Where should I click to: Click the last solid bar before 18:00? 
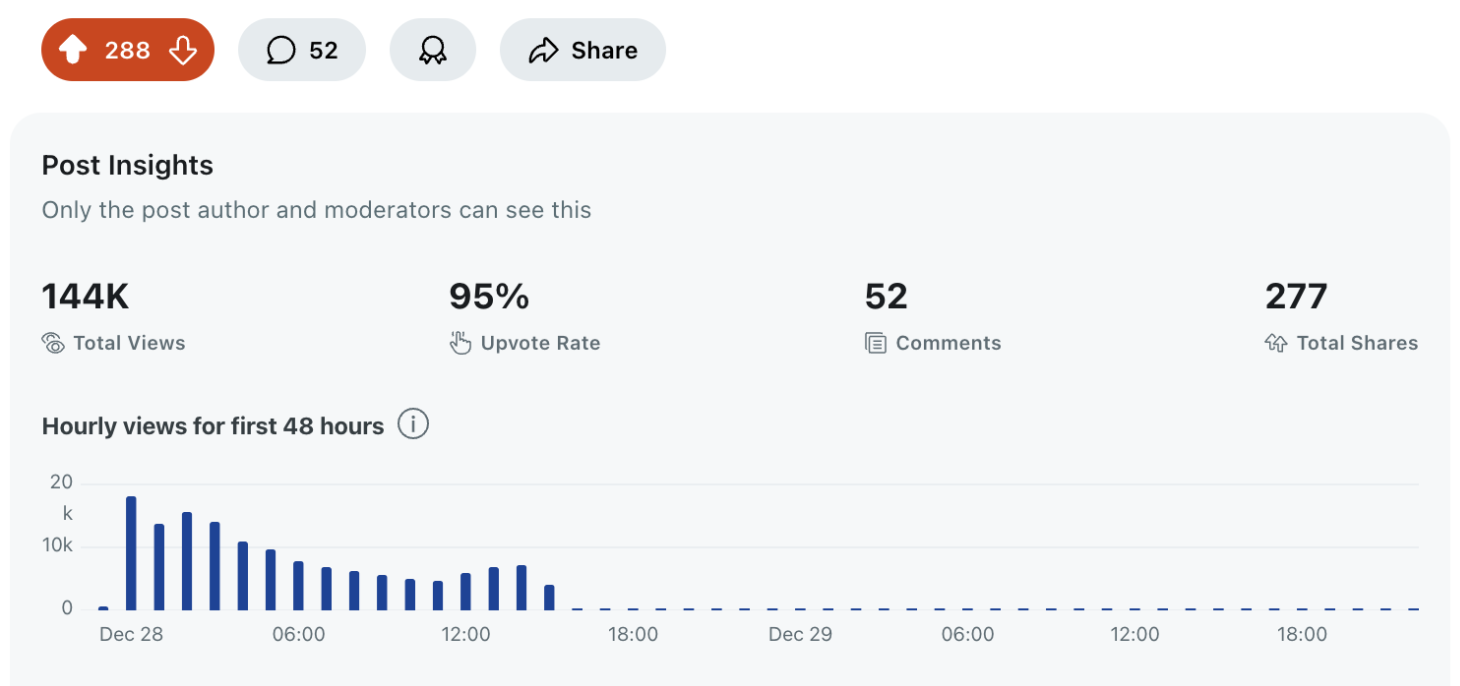[549, 597]
